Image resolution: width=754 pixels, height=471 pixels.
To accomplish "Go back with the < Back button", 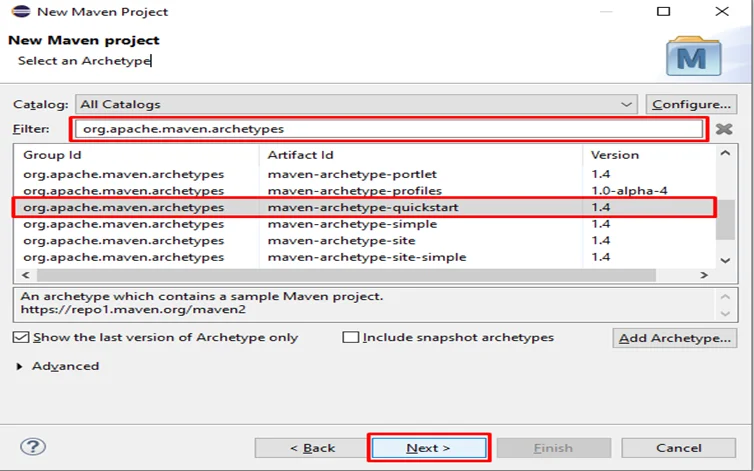I will (313, 448).
